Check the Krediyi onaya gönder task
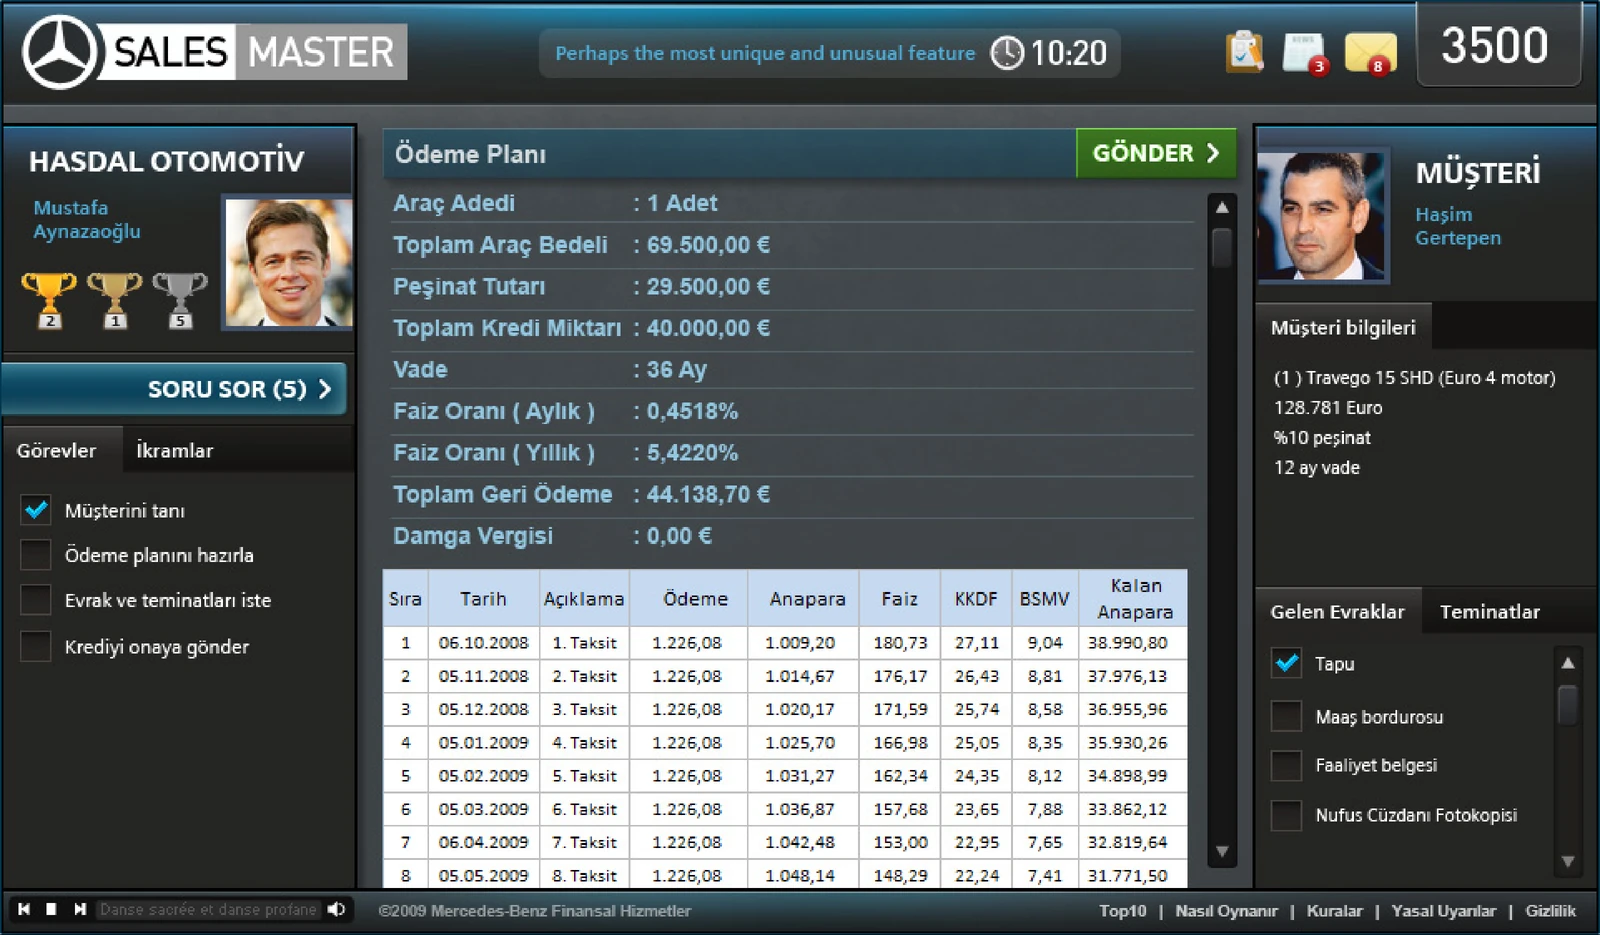The width and height of the screenshot is (1600, 935). (x=36, y=646)
